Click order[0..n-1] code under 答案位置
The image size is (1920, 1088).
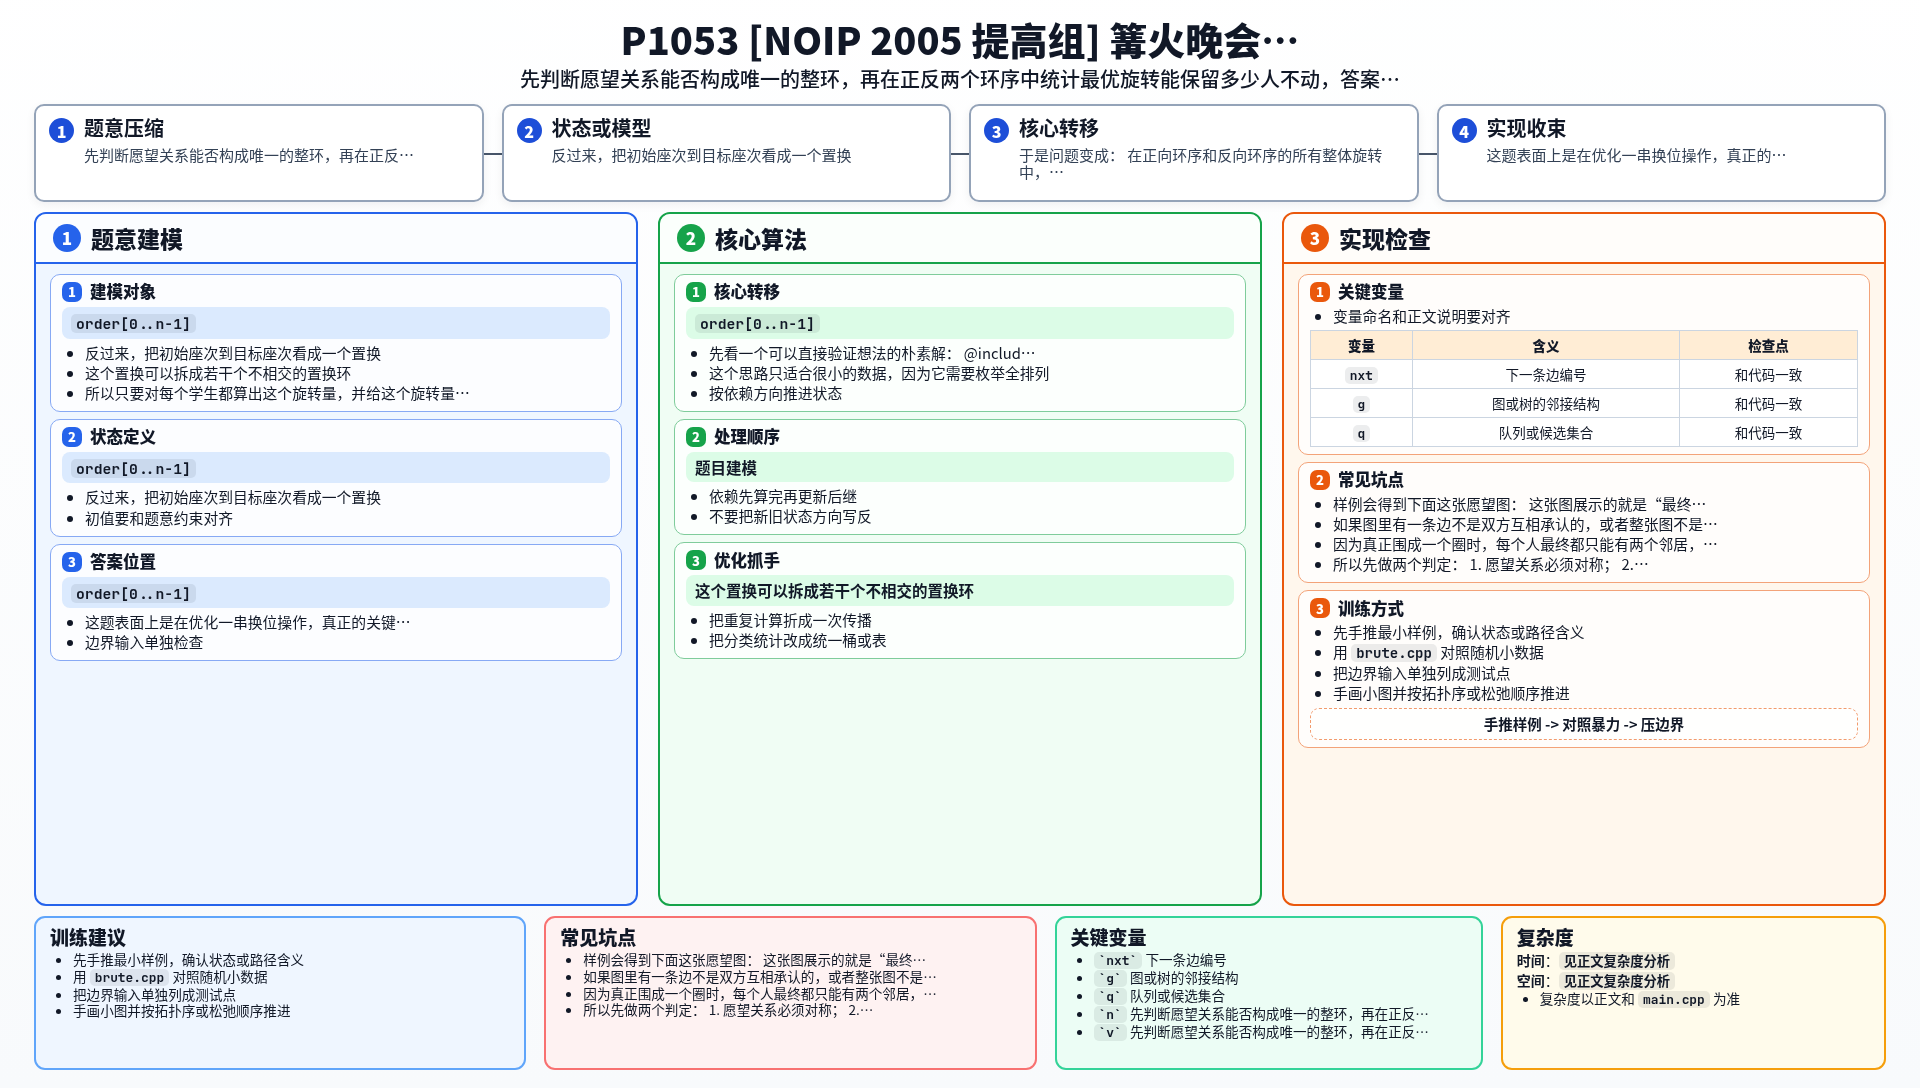click(x=133, y=594)
